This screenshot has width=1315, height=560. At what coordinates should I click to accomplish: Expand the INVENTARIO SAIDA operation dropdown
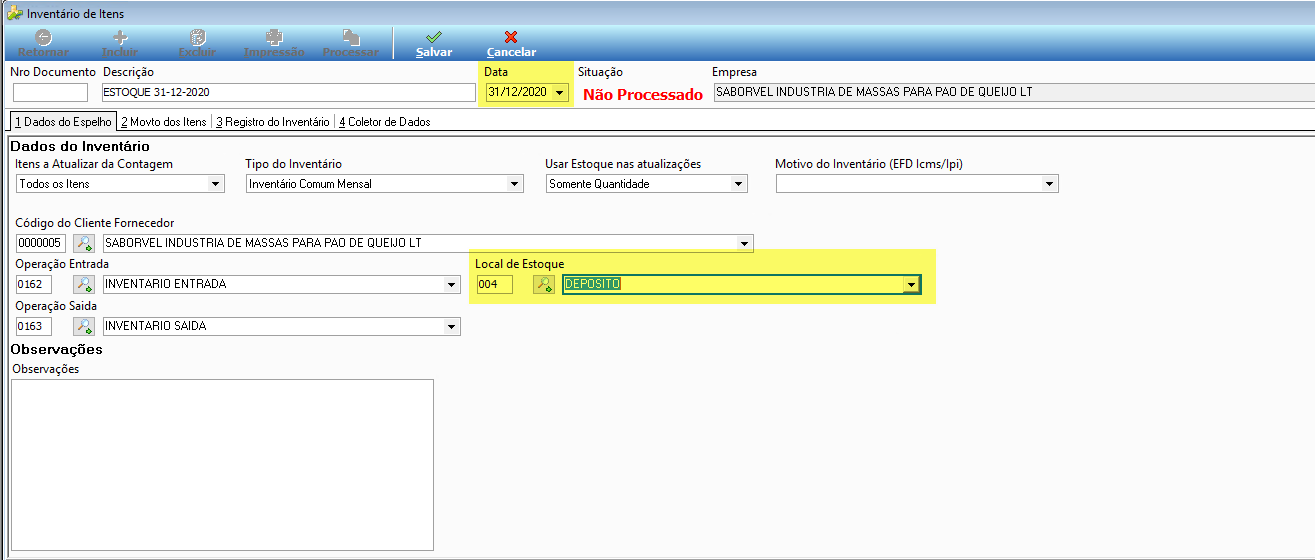(452, 326)
